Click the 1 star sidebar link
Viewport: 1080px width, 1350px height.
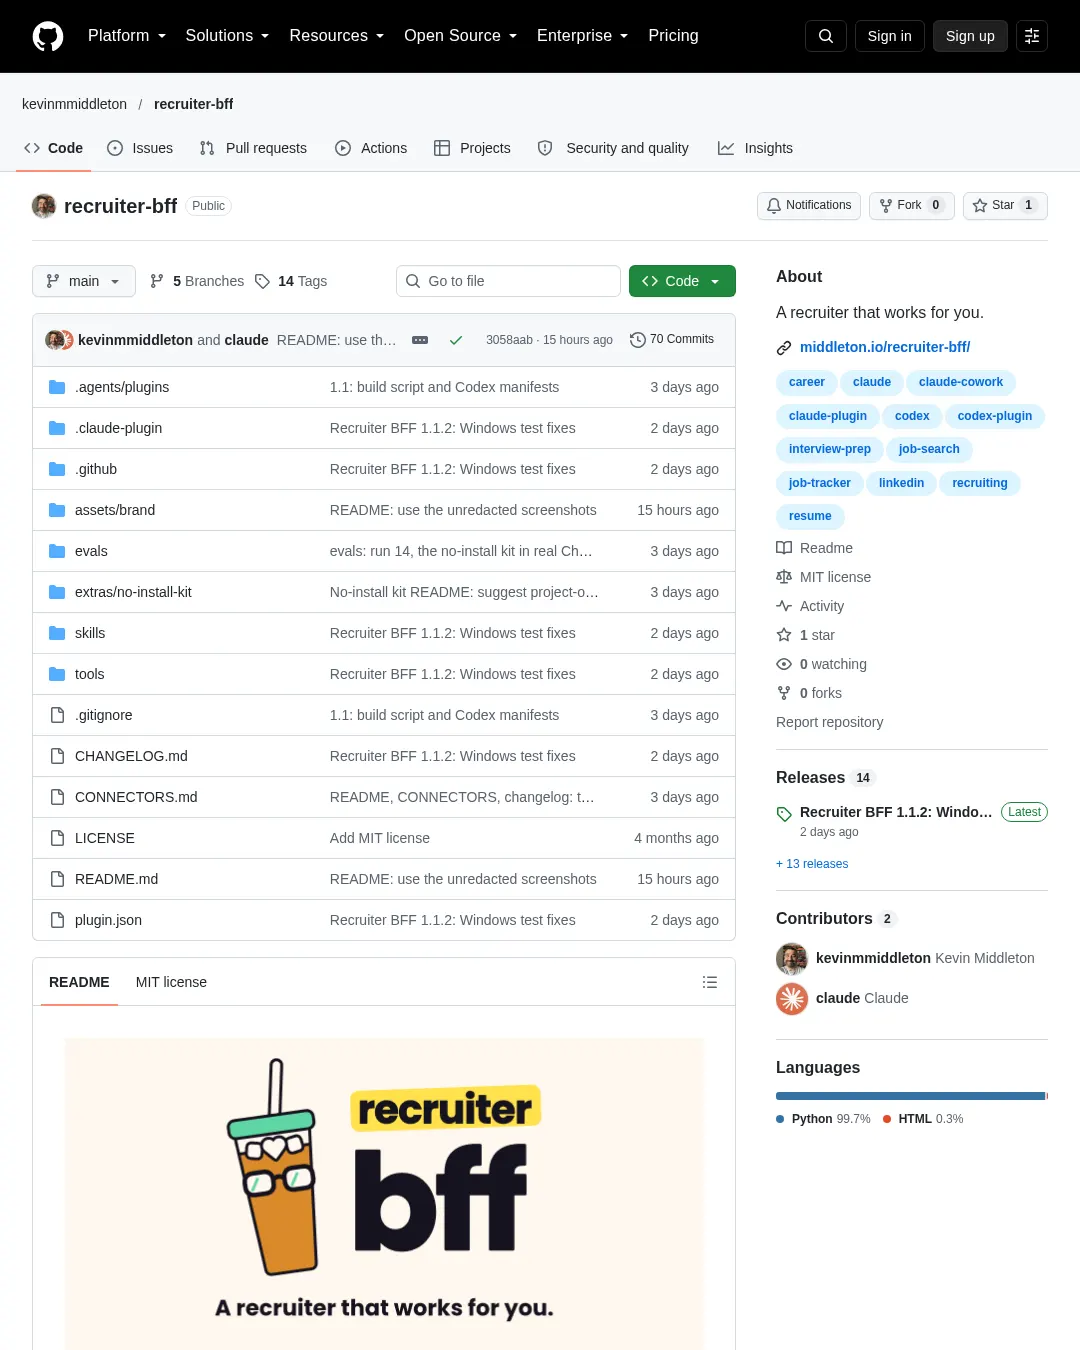806,635
